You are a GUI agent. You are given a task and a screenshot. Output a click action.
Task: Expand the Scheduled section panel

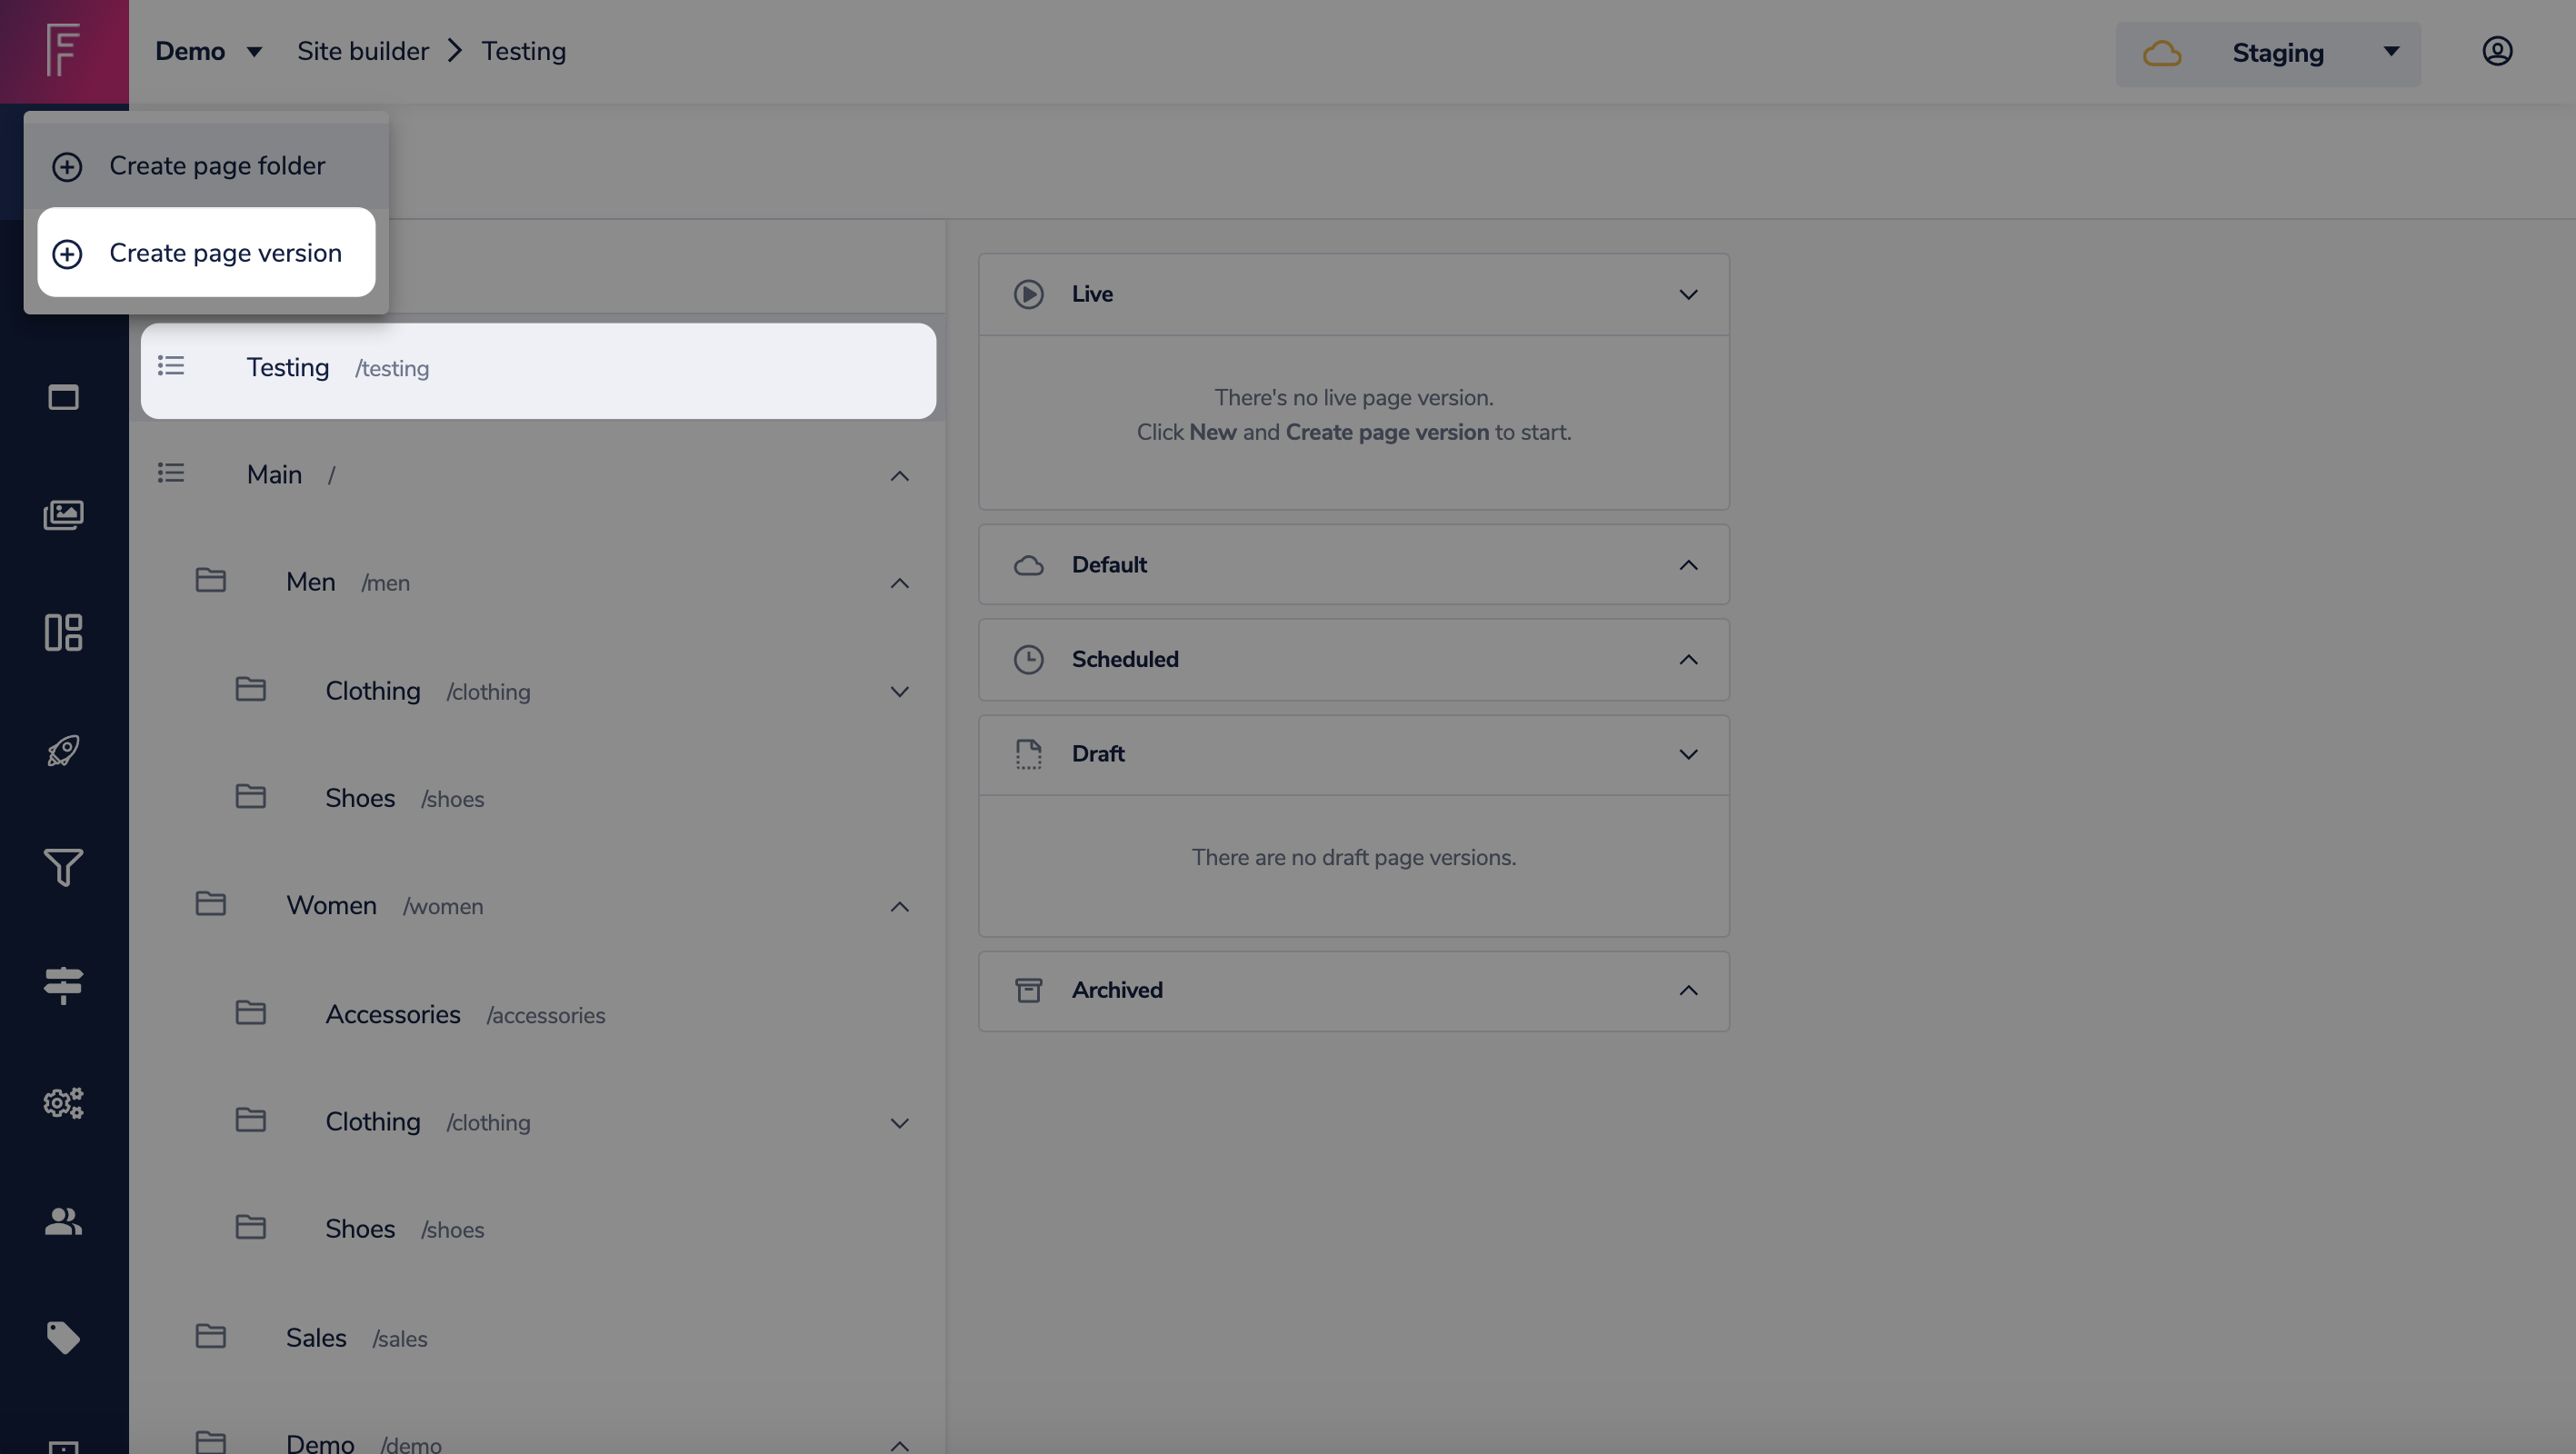click(x=1687, y=660)
